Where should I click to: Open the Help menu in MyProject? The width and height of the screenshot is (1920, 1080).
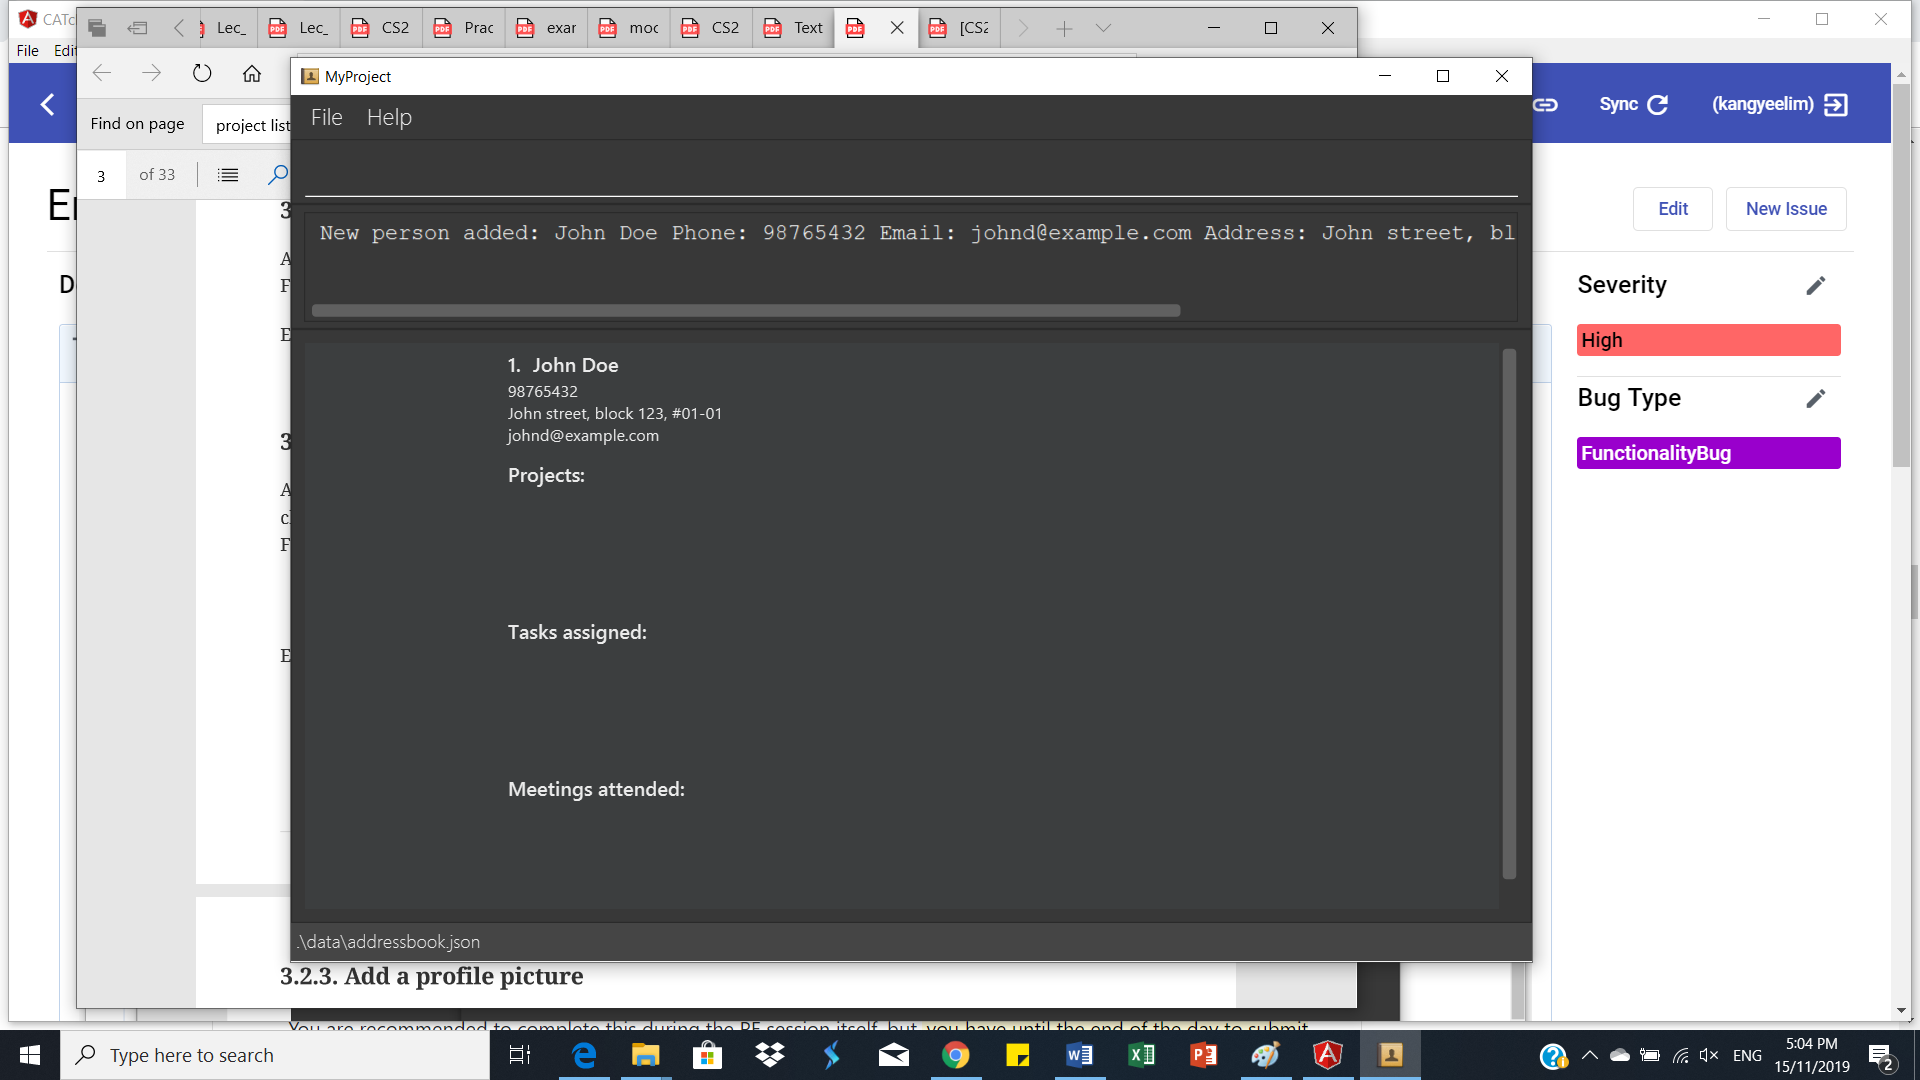click(389, 118)
